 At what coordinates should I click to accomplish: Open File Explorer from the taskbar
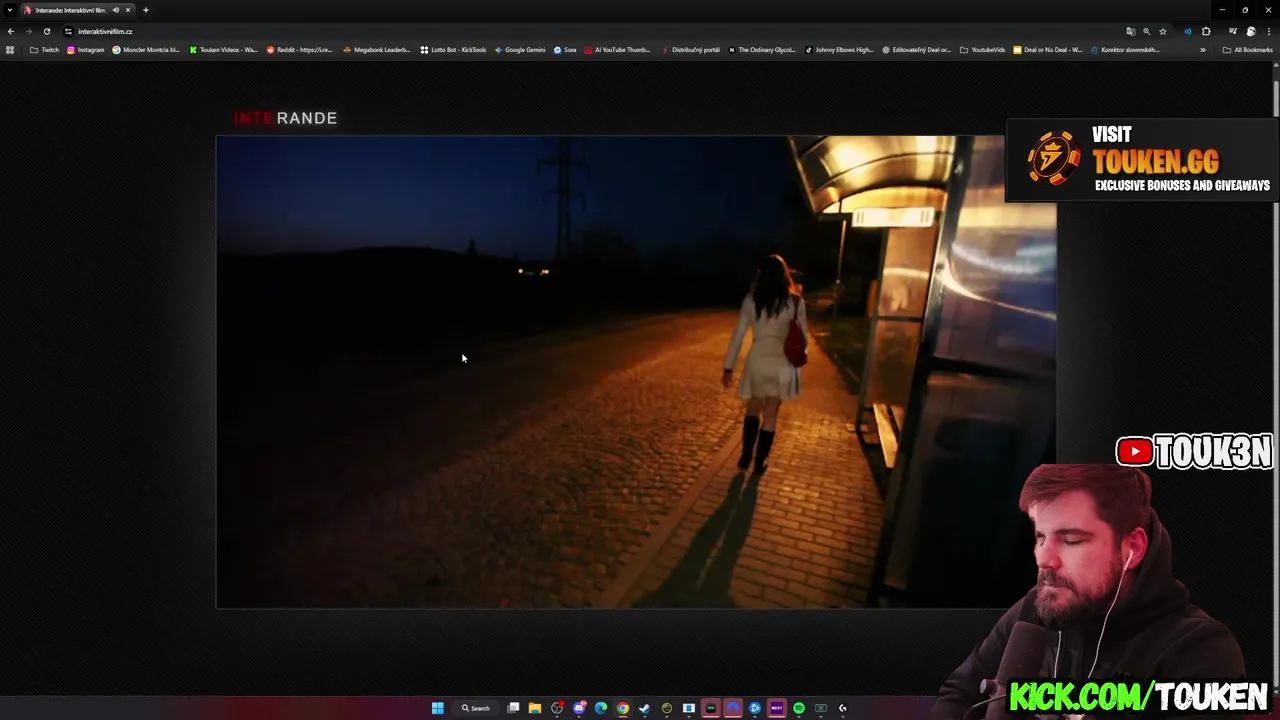pyautogui.click(x=535, y=708)
